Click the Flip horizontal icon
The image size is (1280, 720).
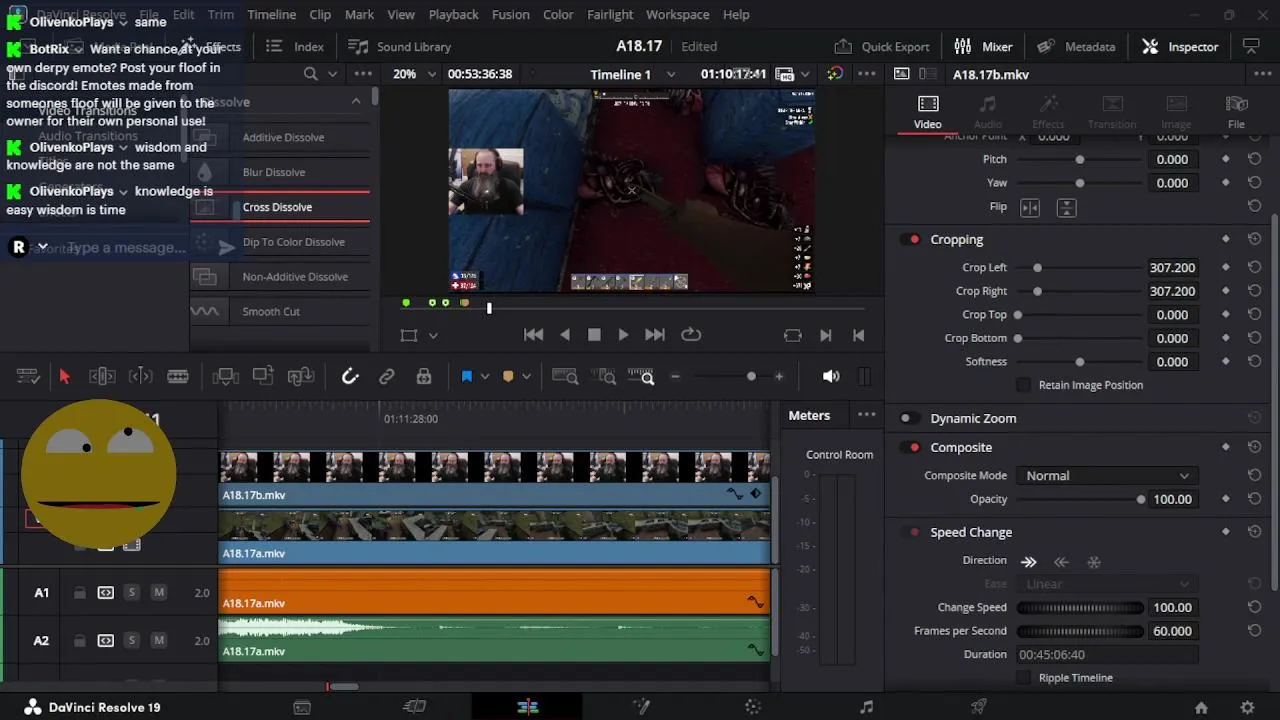[x=1030, y=207]
